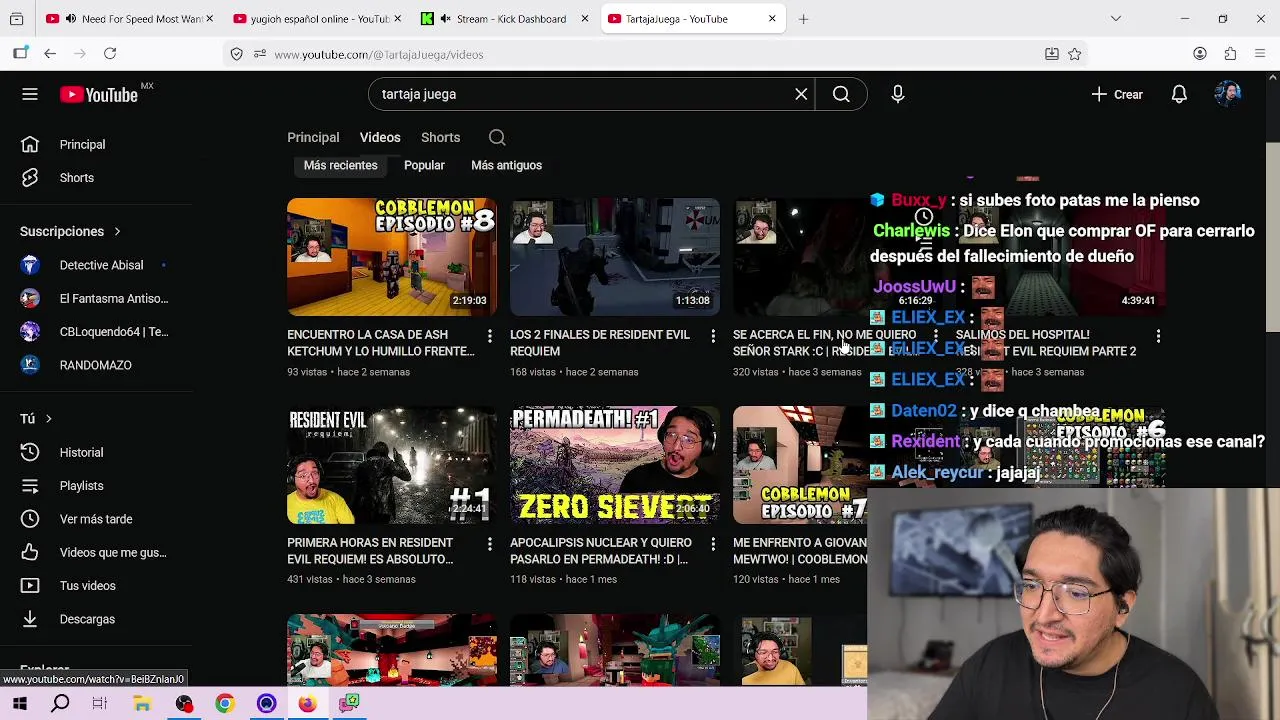Click the browser address bar URL

click(378, 54)
